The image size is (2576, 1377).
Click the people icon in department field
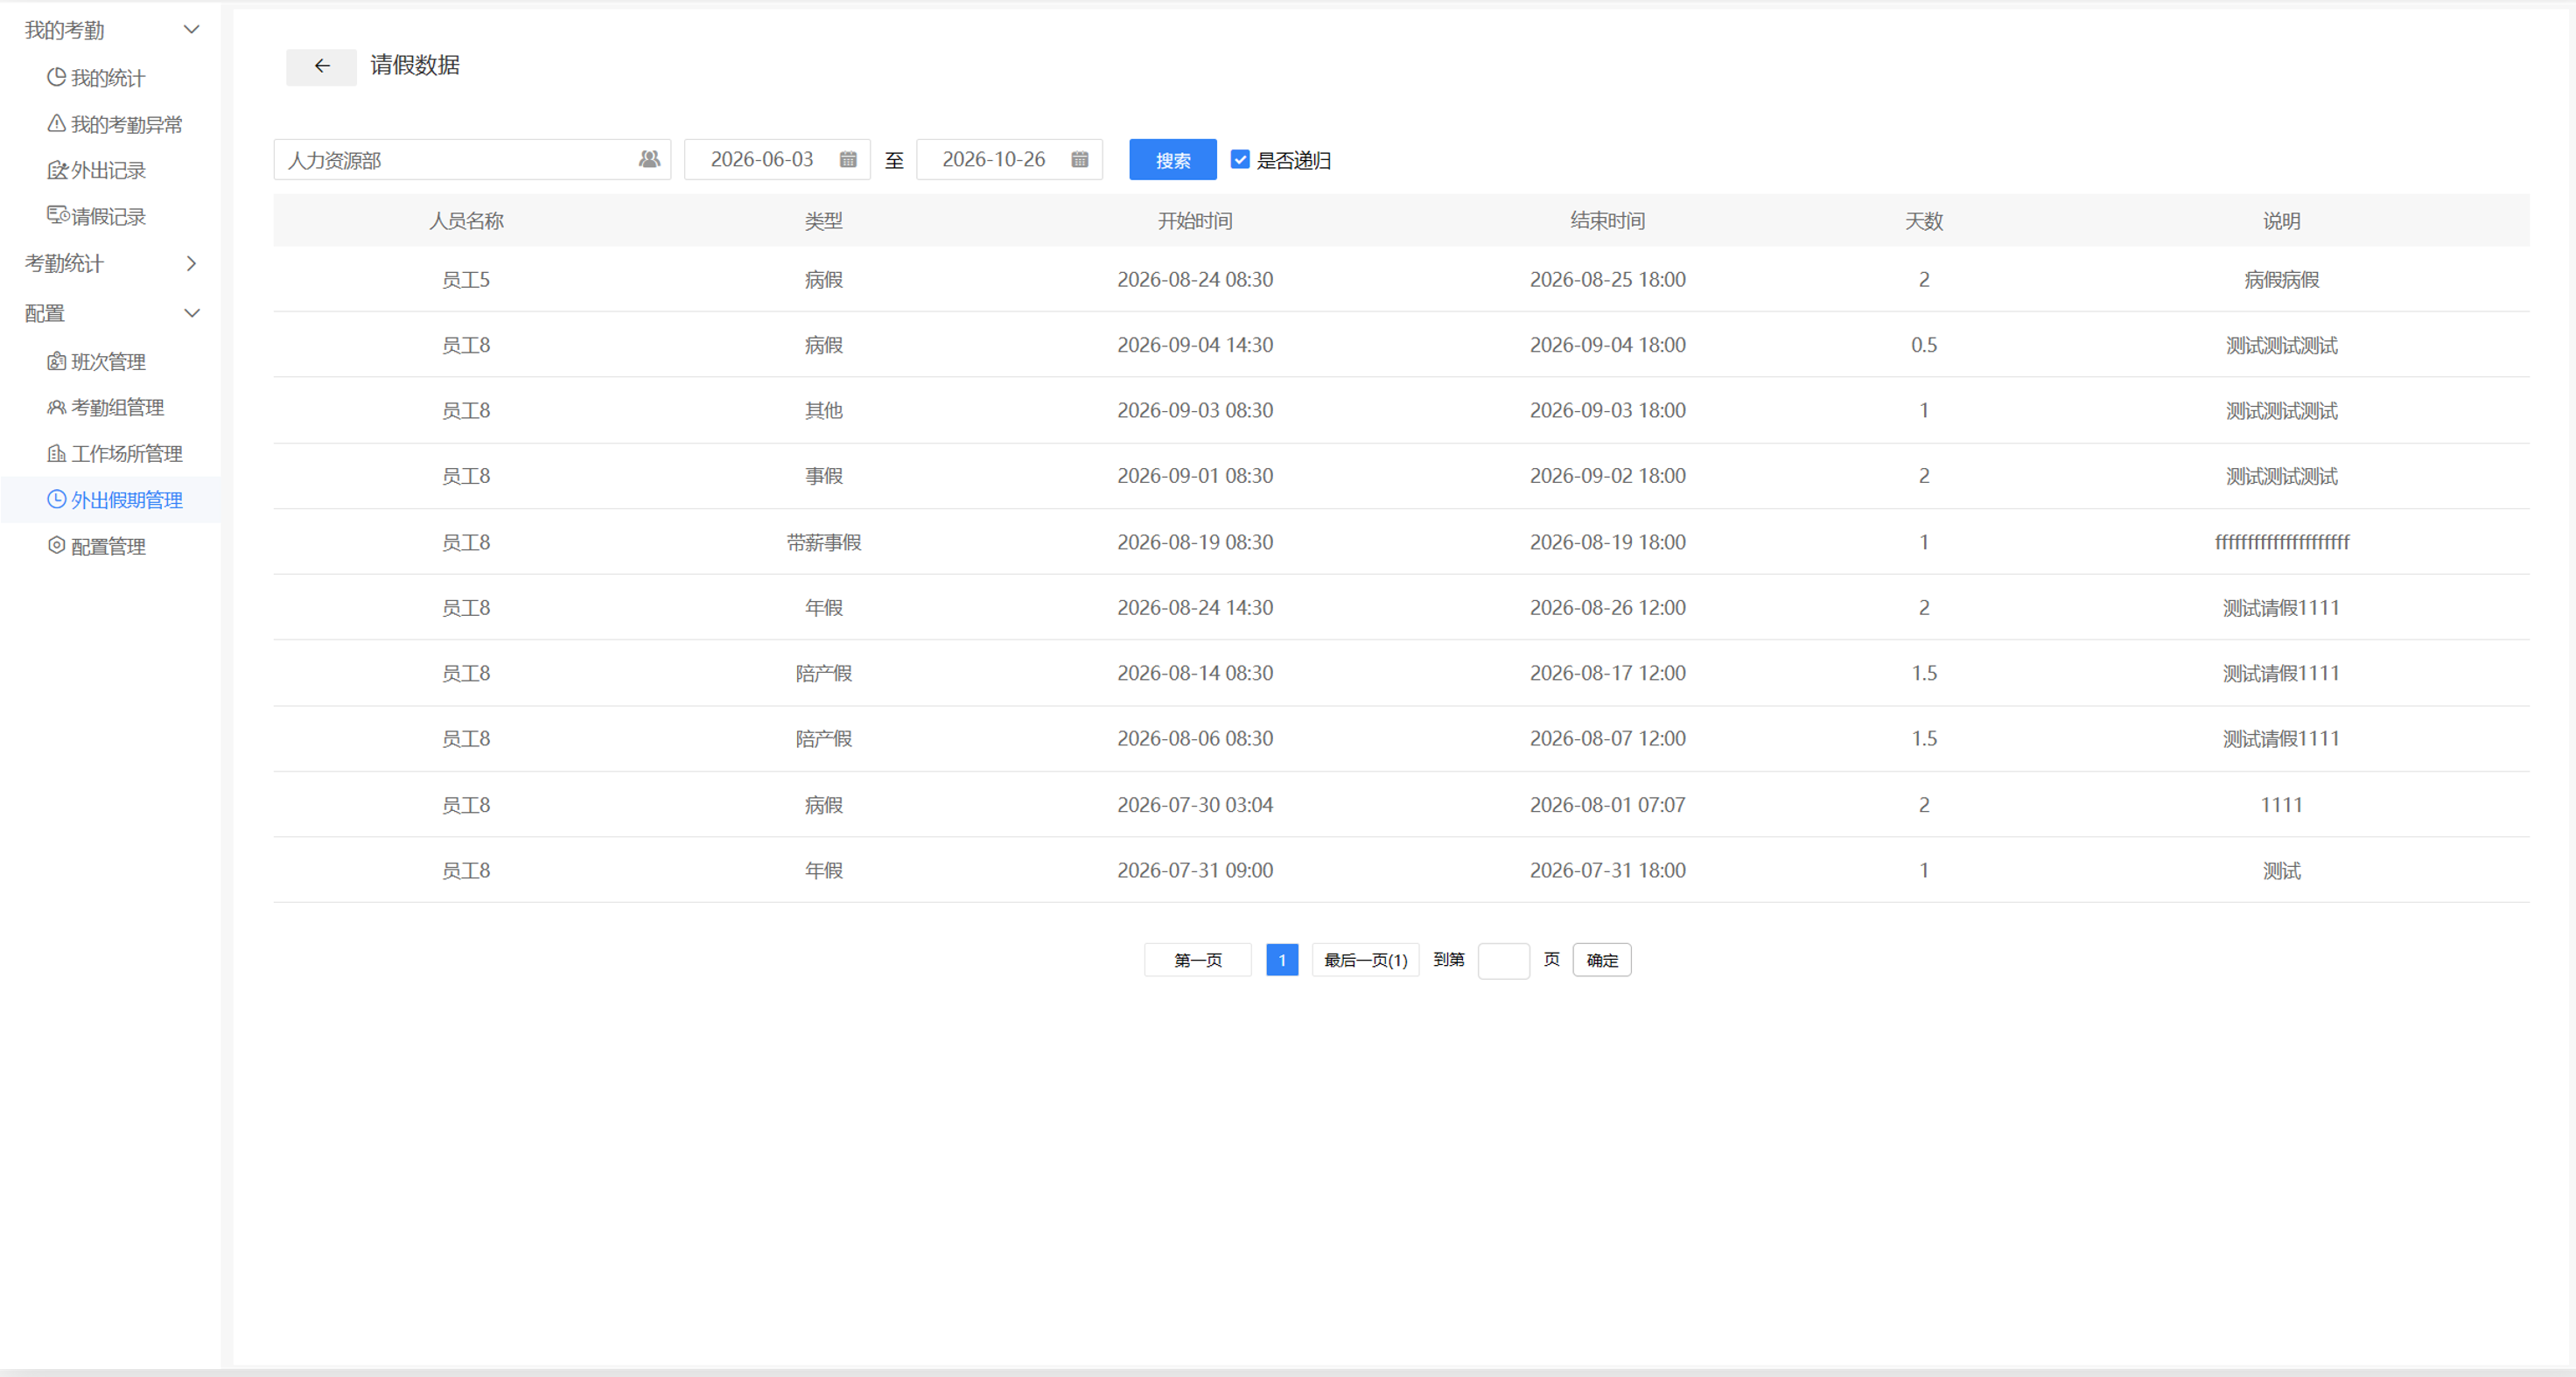tap(649, 159)
